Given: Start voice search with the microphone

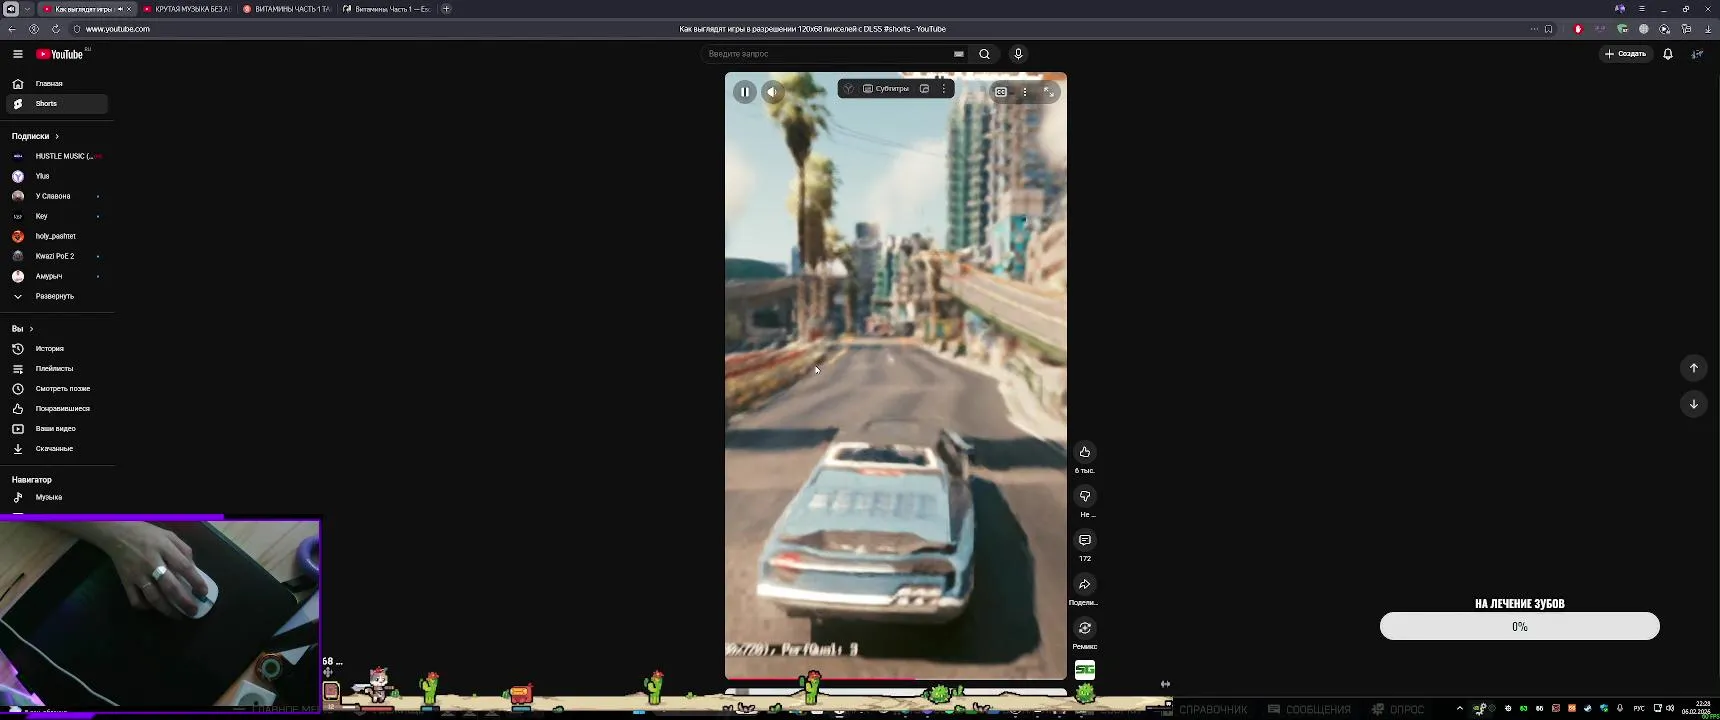Looking at the screenshot, I should point(1018,54).
